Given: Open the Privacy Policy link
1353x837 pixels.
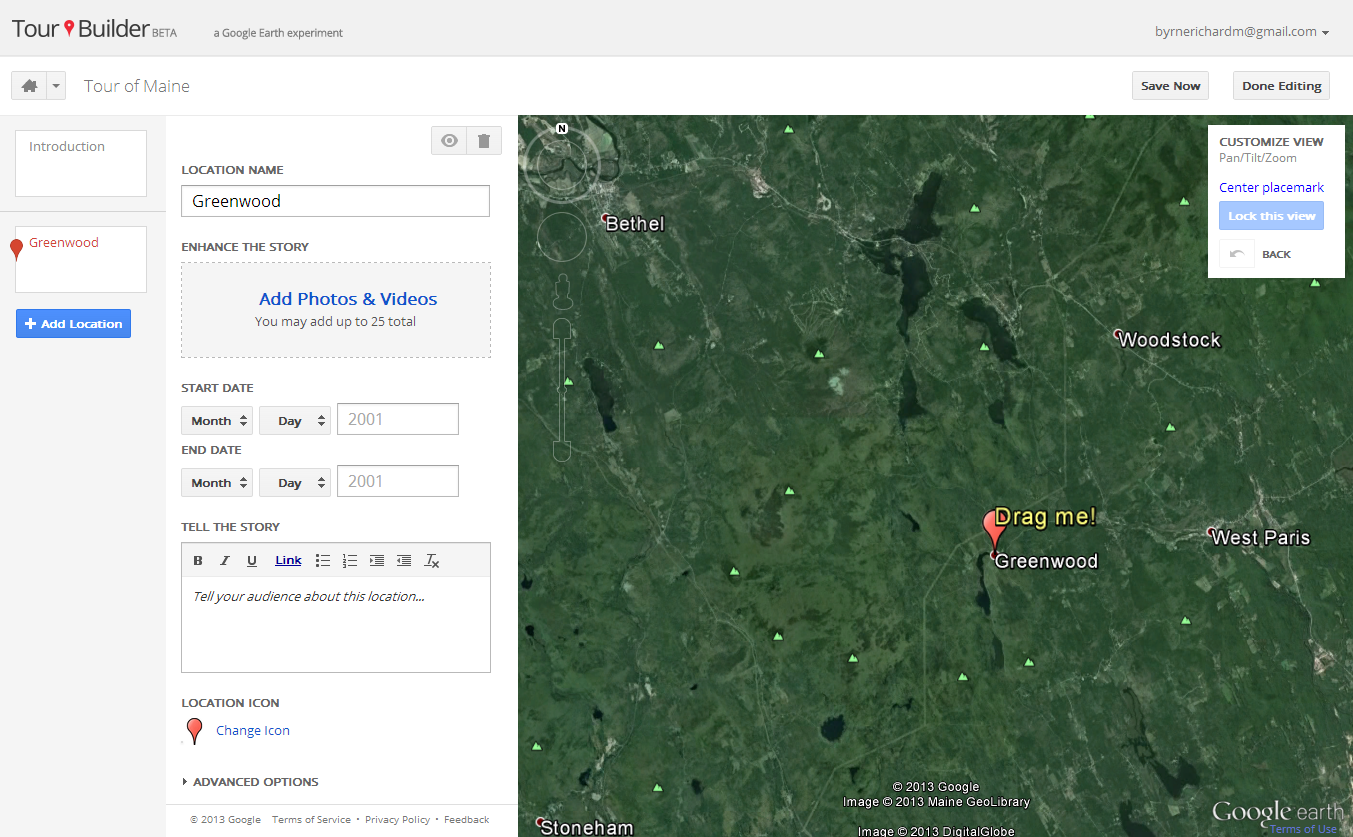Looking at the screenshot, I should pos(397,820).
